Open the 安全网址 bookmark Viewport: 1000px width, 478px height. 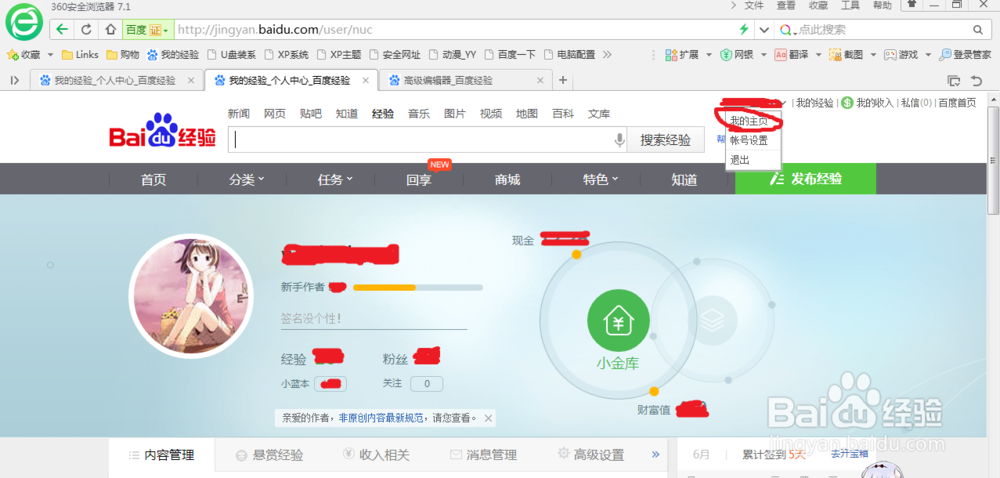[x=394, y=55]
